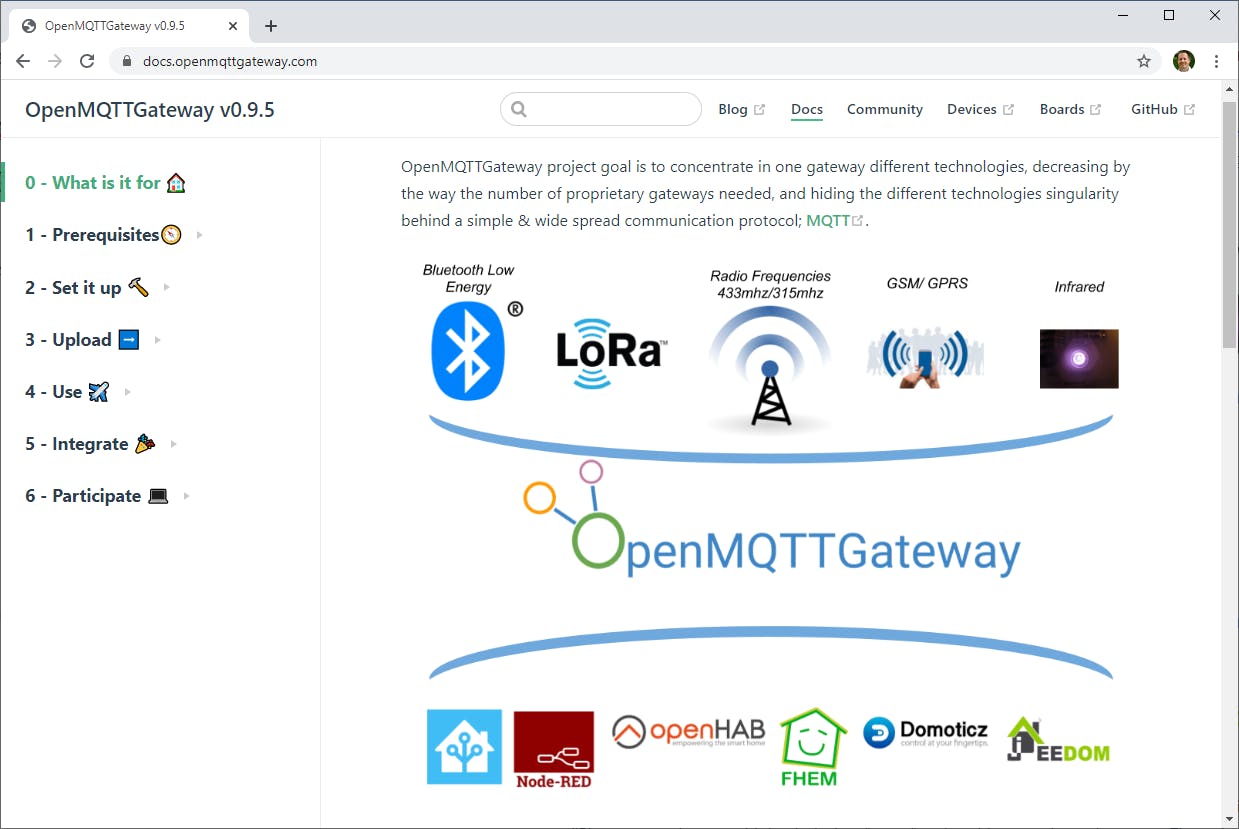Viewport: 1239px width, 829px height.
Task: Click the Node-RED logo
Action: (553, 750)
